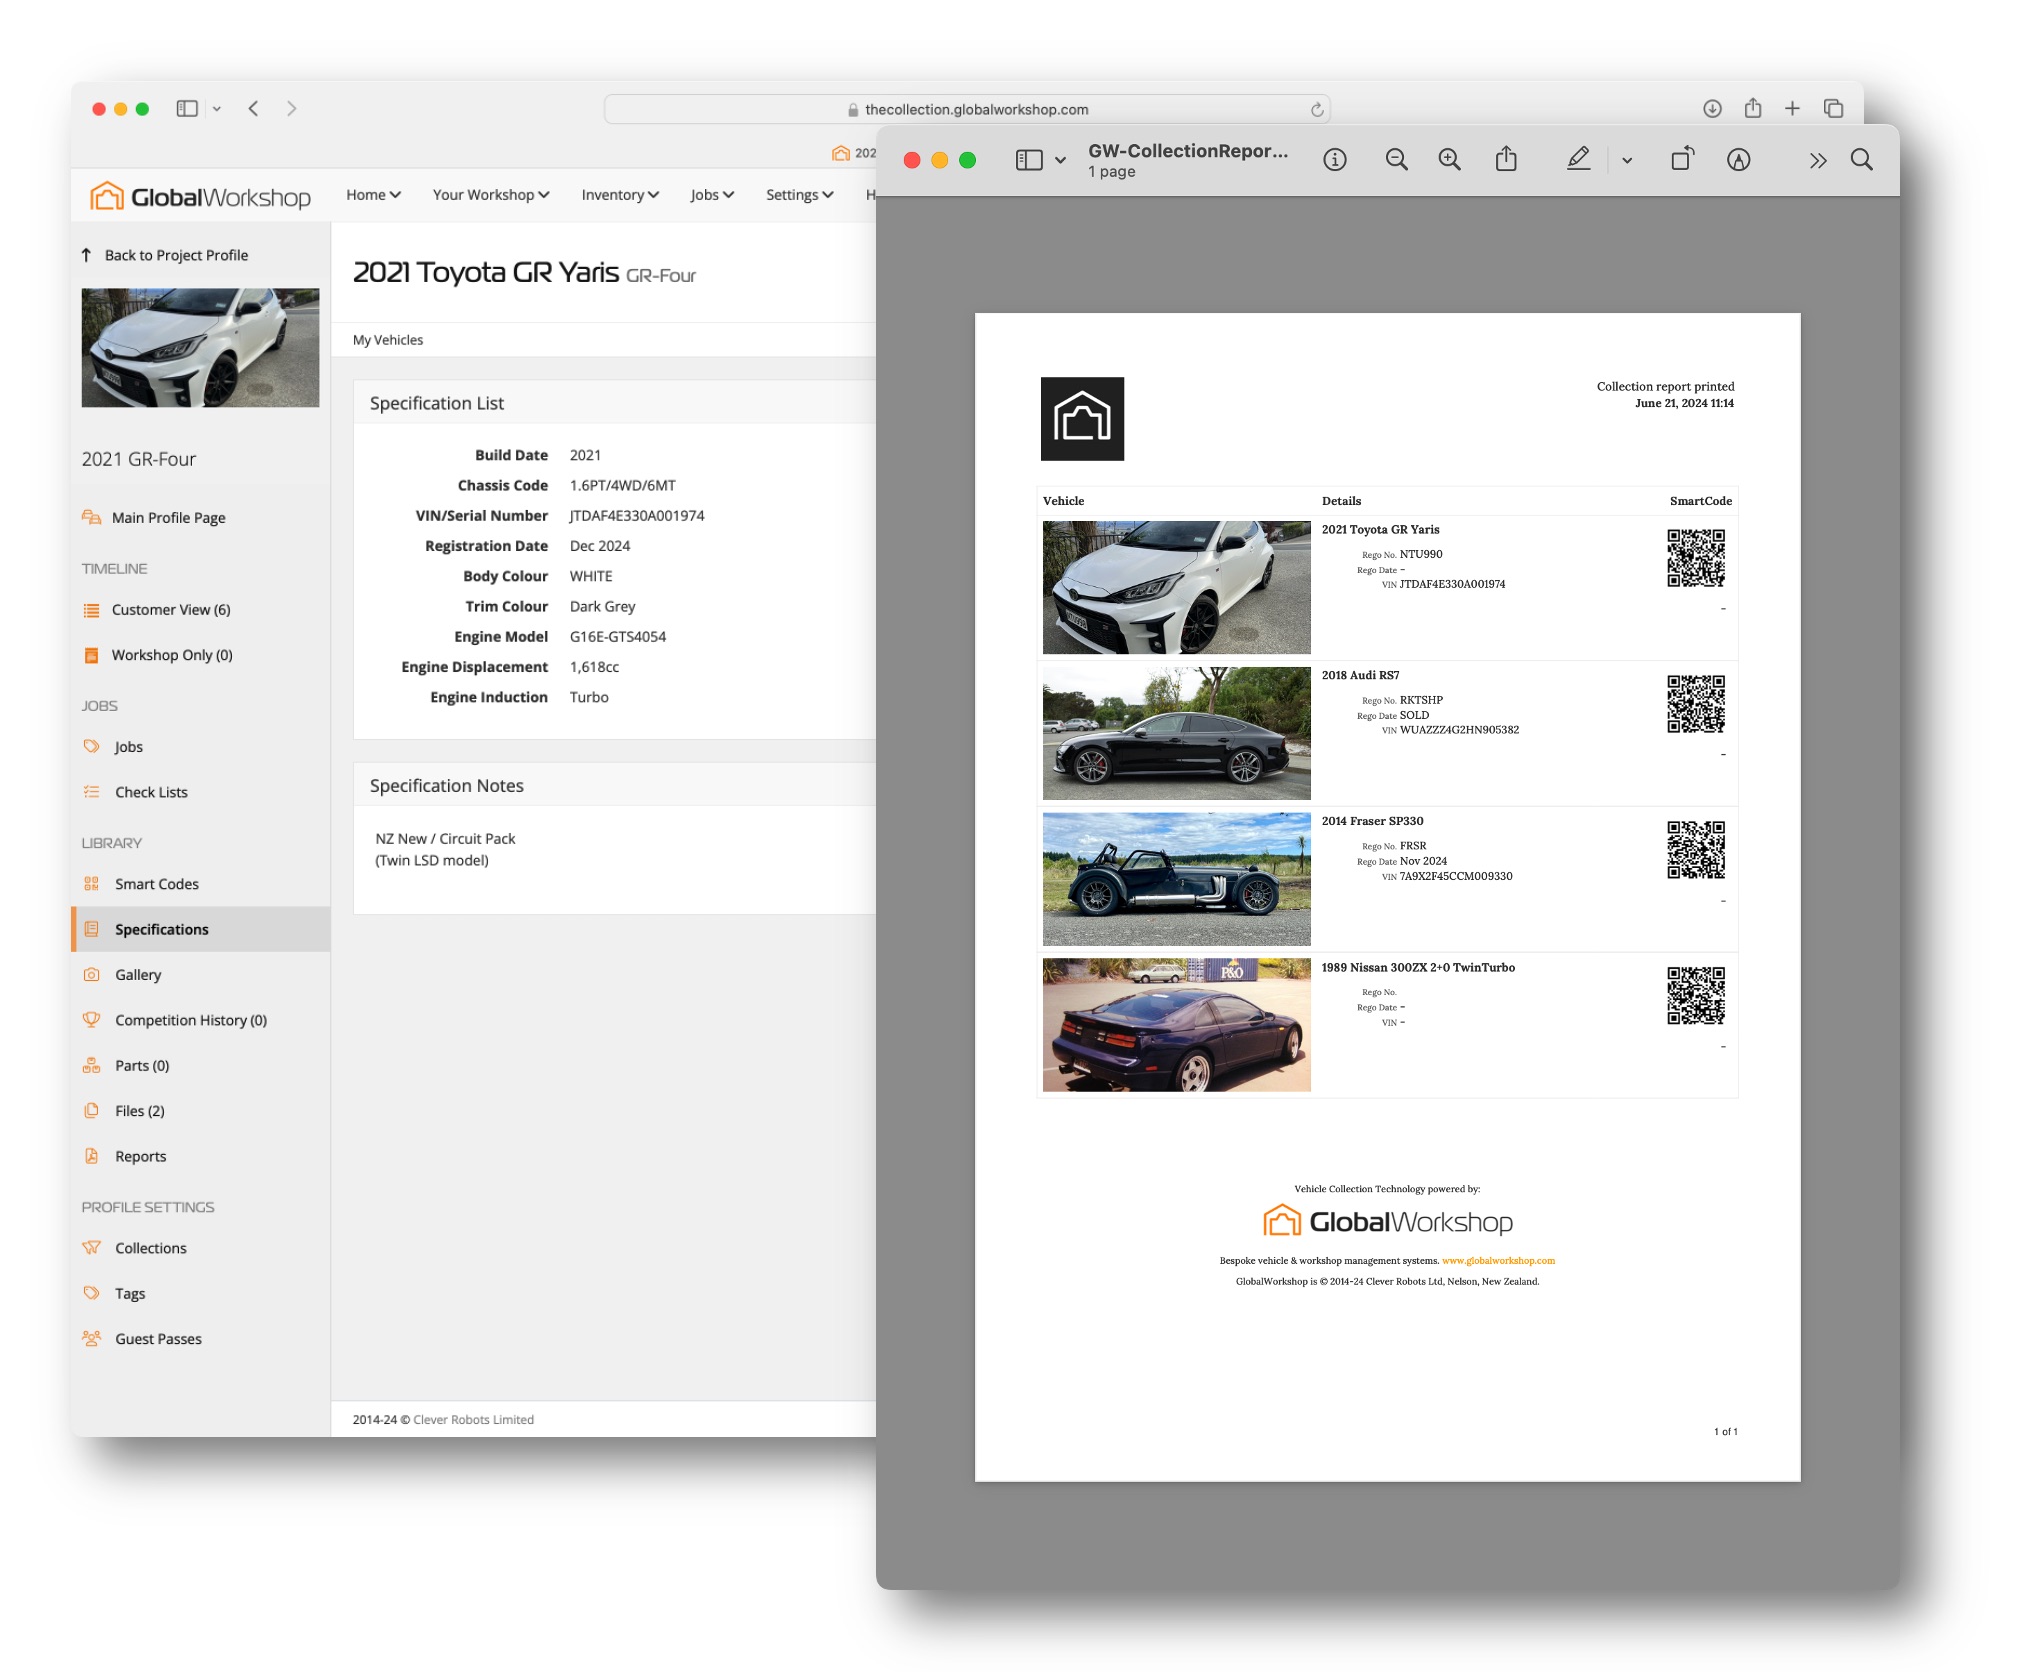
Task: Click the Jobs navigation menu item
Action: pos(706,193)
